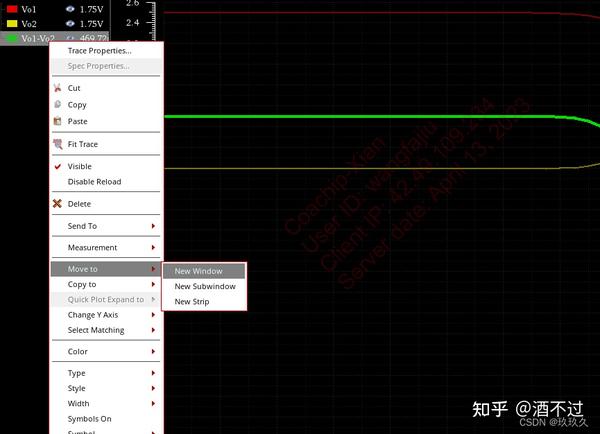Click the yellow Vo2 color swatch
The image size is (600, 434).
[12, 24]
